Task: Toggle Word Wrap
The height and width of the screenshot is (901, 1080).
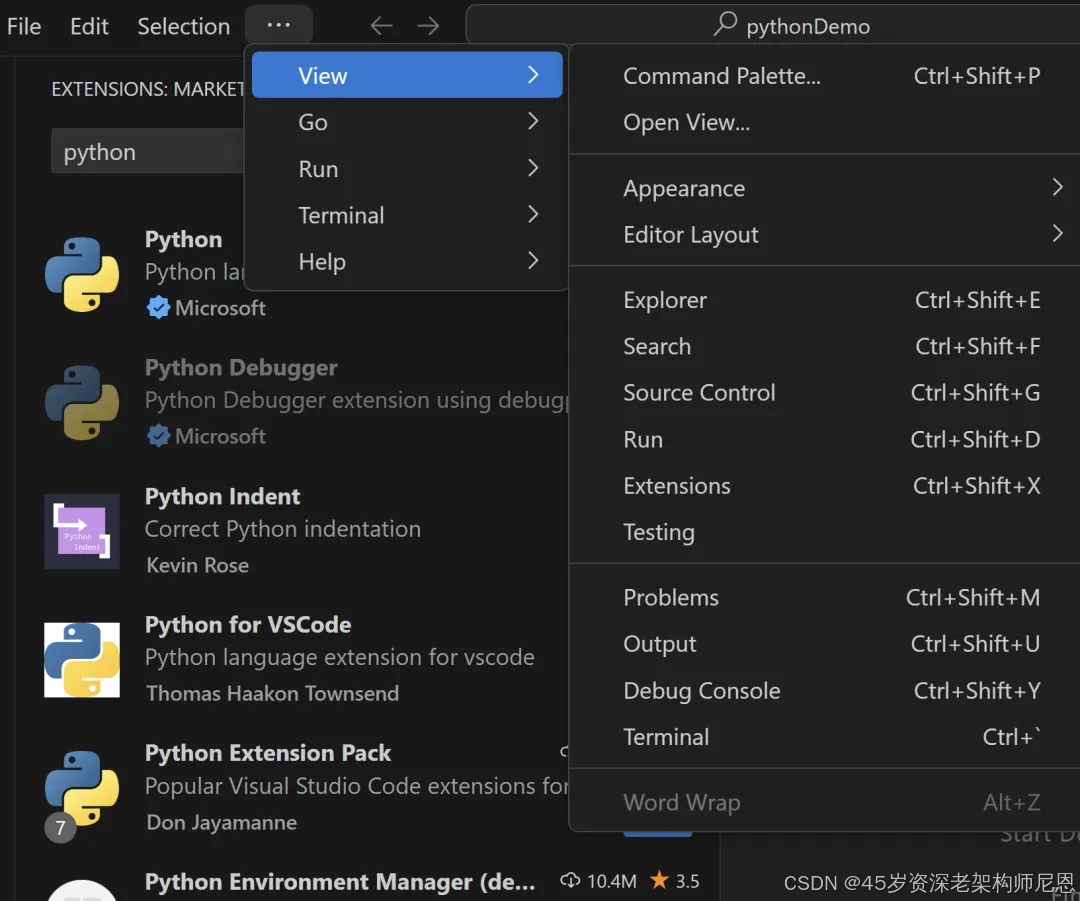Action: [827, 802]
